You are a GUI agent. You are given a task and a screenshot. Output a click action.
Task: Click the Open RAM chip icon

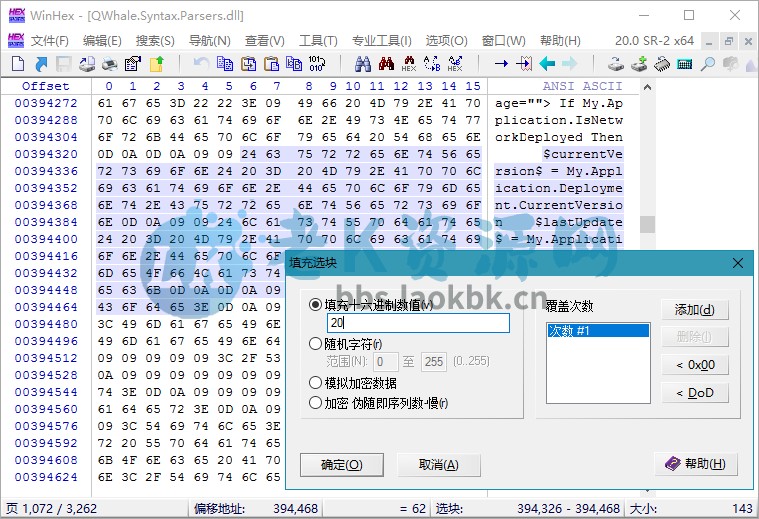pos(662,63)
